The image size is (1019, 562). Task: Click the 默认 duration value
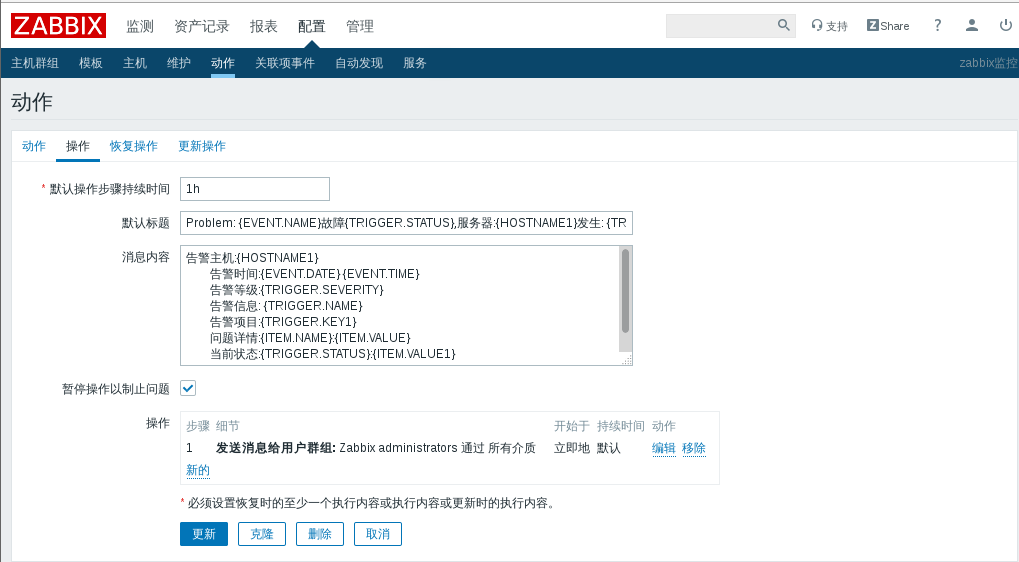609,448
